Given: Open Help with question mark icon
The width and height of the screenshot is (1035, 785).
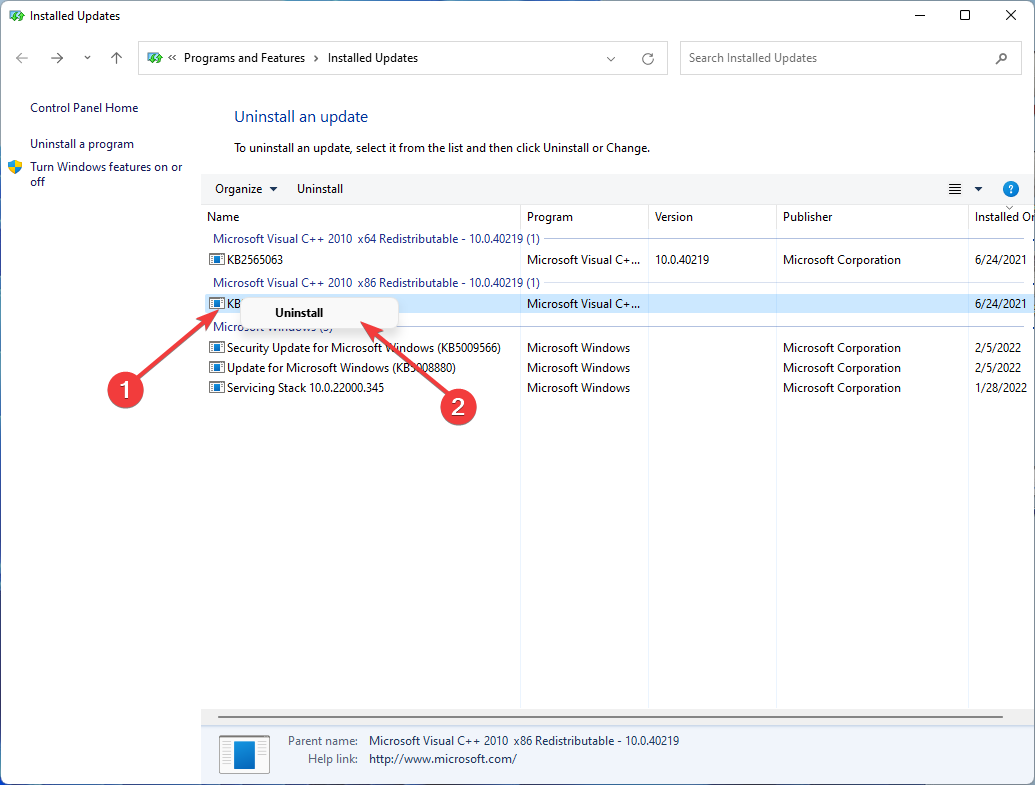Looking at the screenshot, I should pos(1010,189).
